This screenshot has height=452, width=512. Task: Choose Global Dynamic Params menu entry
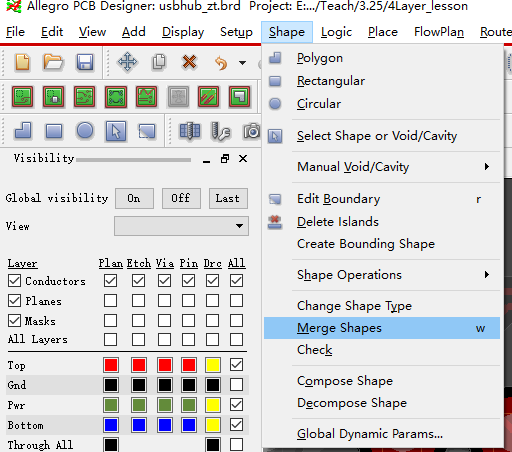click(x=382, y=434)
